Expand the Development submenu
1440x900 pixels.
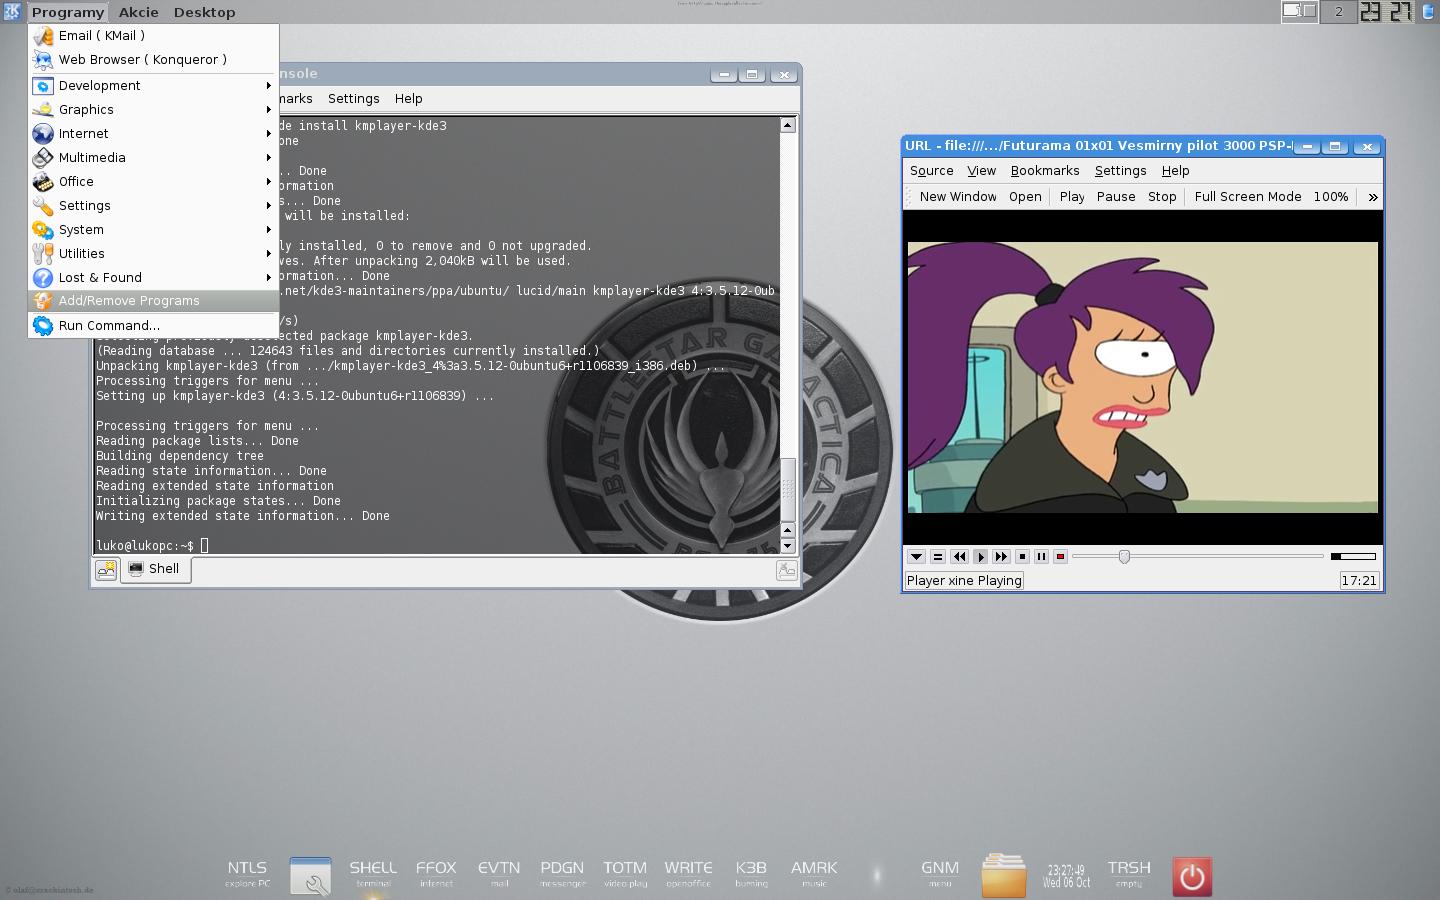point(153,85)
